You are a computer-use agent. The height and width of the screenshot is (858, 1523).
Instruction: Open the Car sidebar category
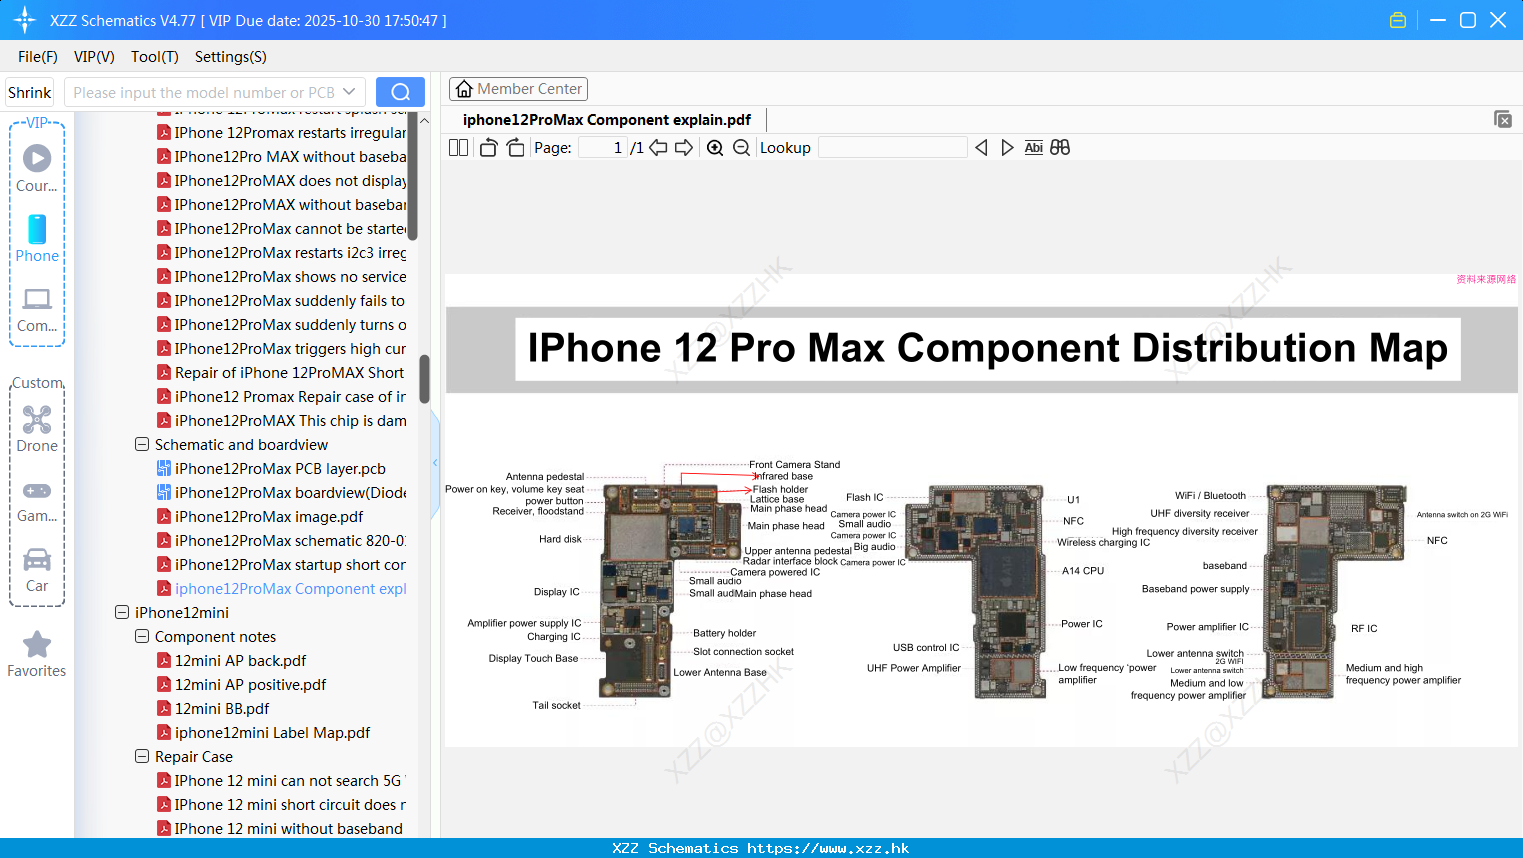click(x=37, y=570)
